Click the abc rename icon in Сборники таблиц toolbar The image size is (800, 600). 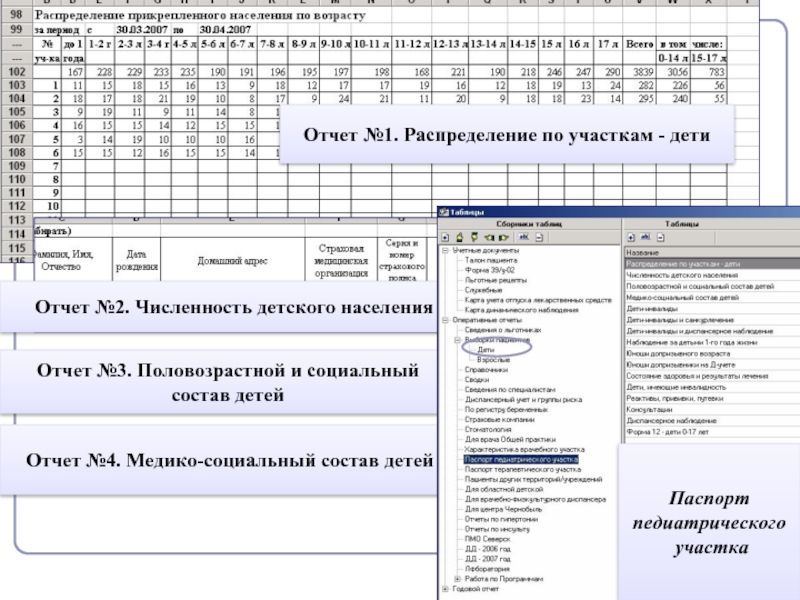(524, 237)
